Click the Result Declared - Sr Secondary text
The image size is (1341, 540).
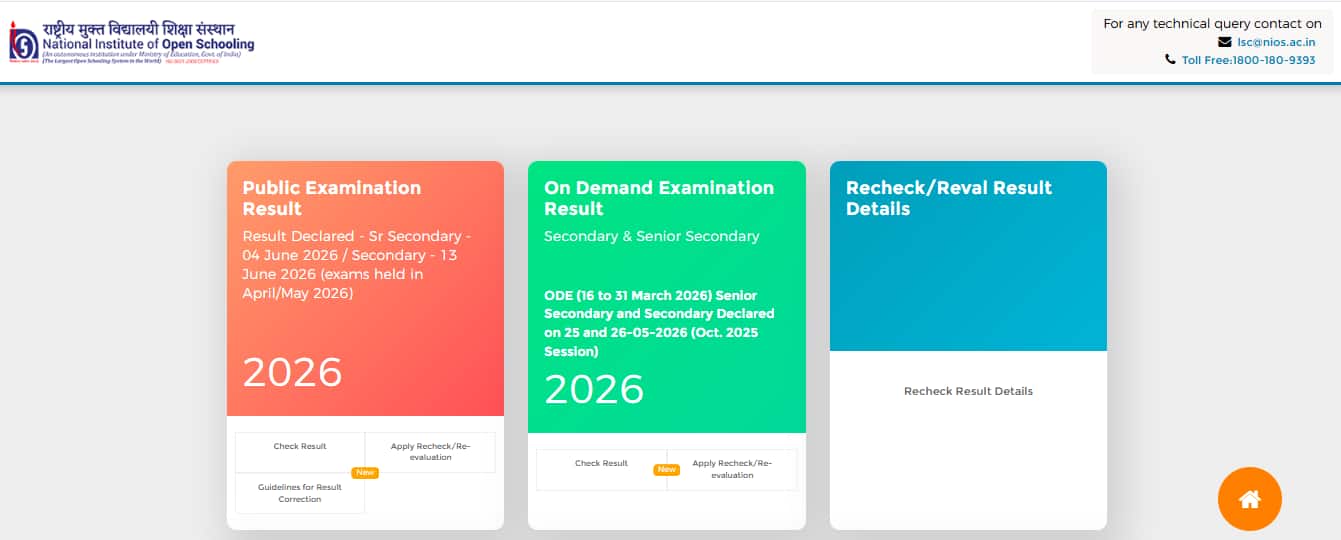357,265
